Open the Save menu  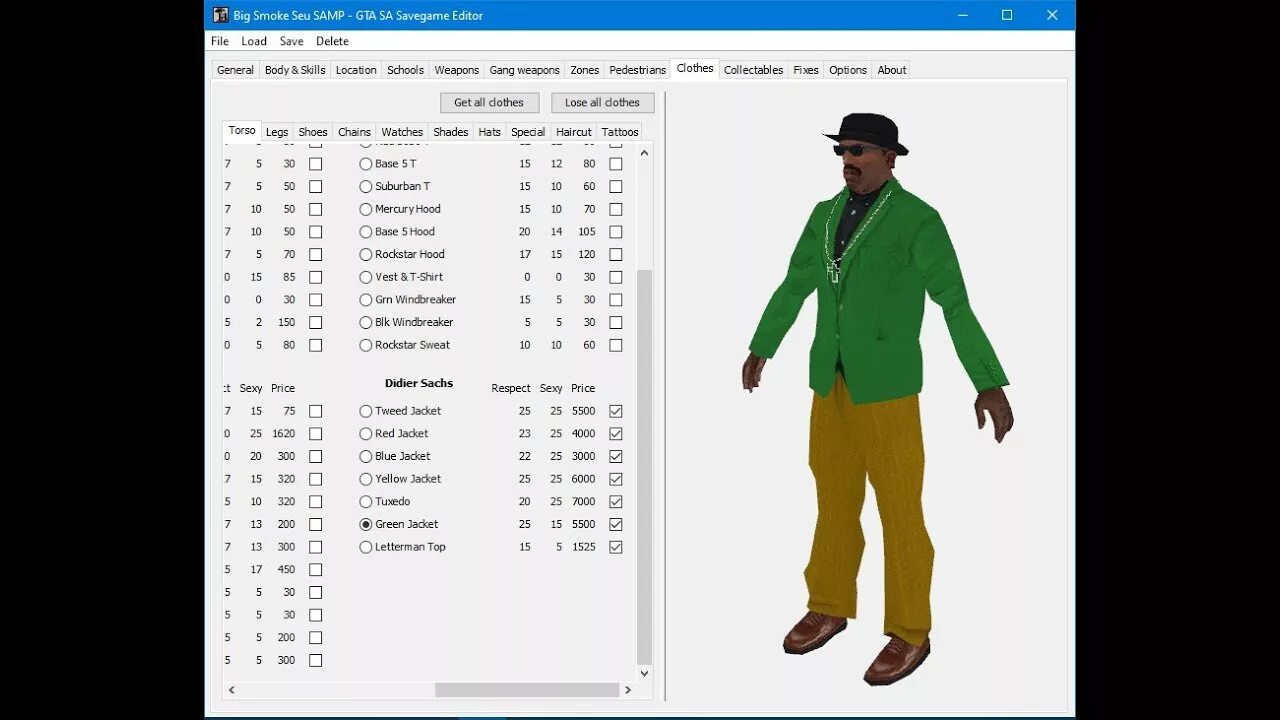tap(291, 41)
